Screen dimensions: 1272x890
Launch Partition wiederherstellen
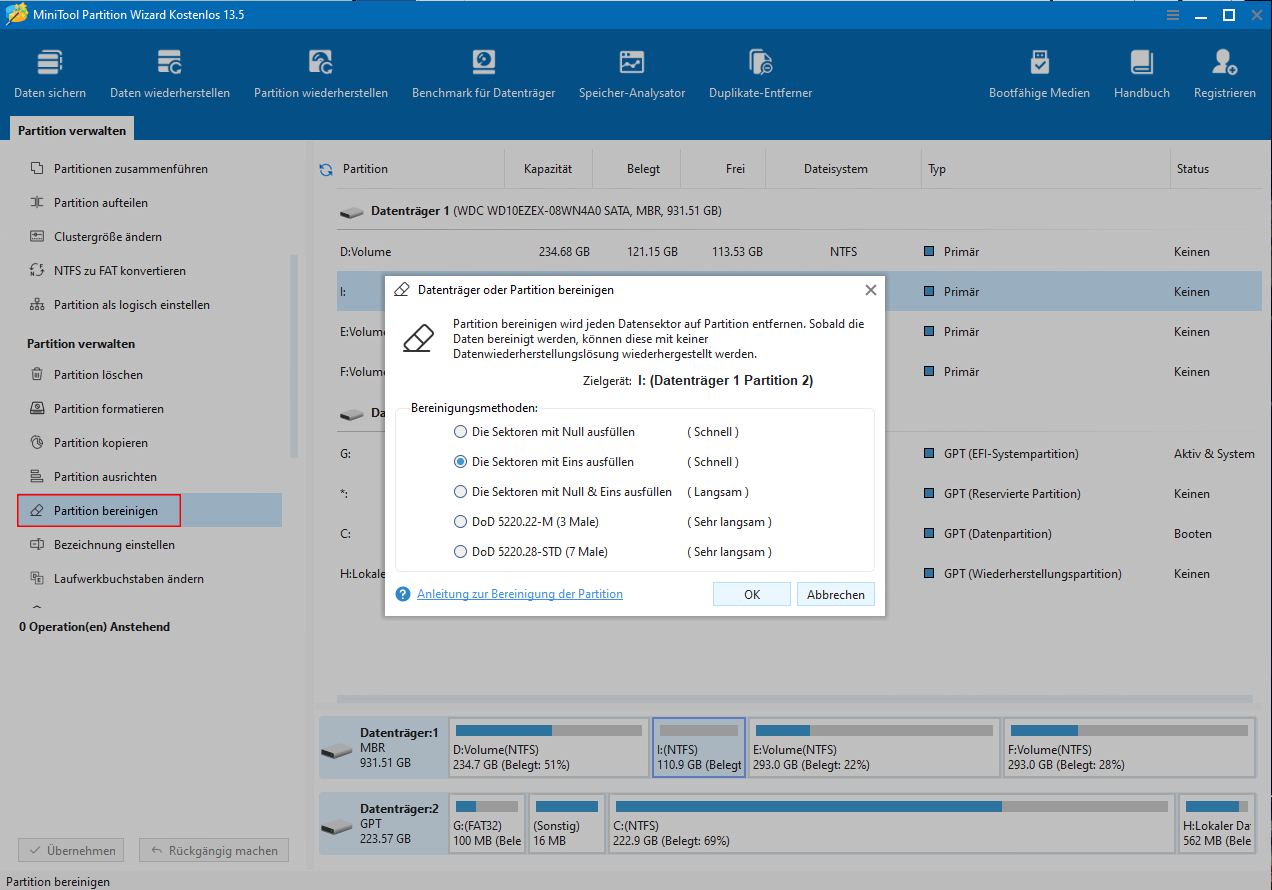coord(319,70)
